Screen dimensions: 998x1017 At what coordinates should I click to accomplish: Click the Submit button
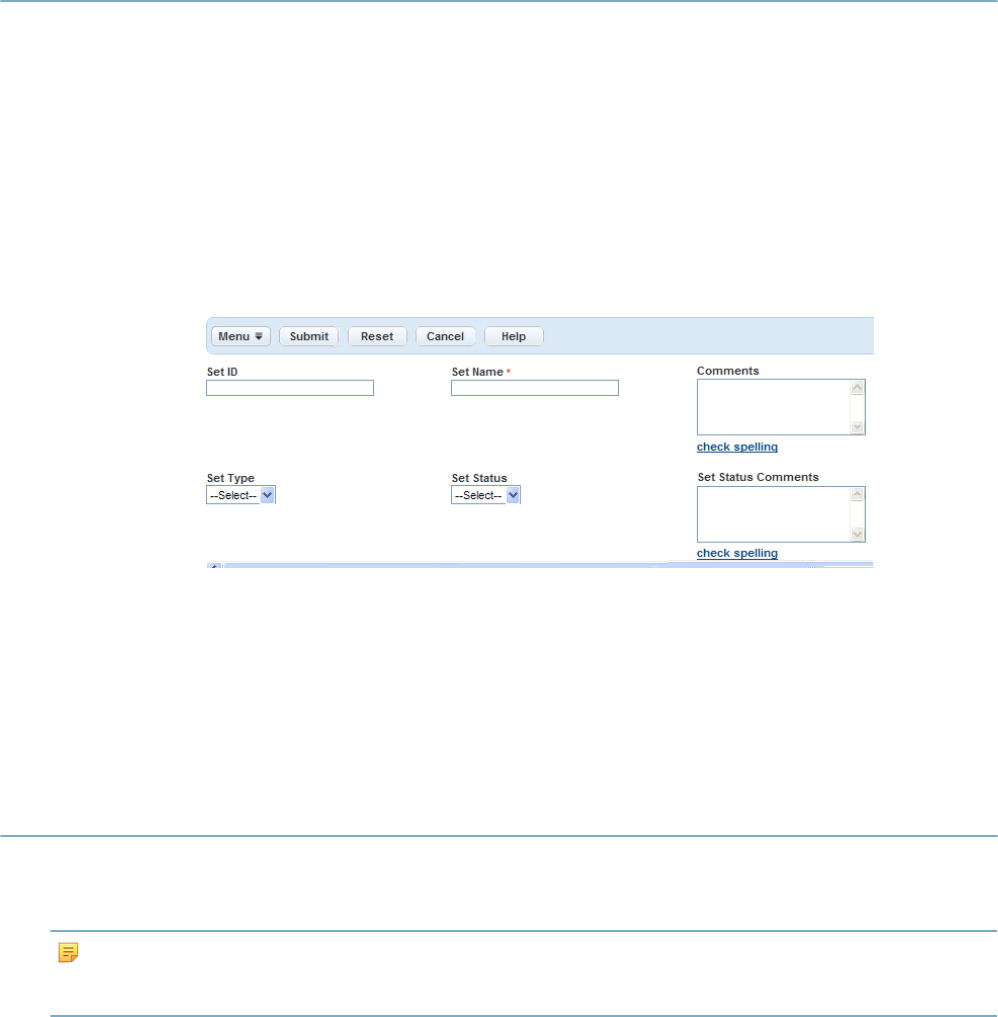[309, 336]
